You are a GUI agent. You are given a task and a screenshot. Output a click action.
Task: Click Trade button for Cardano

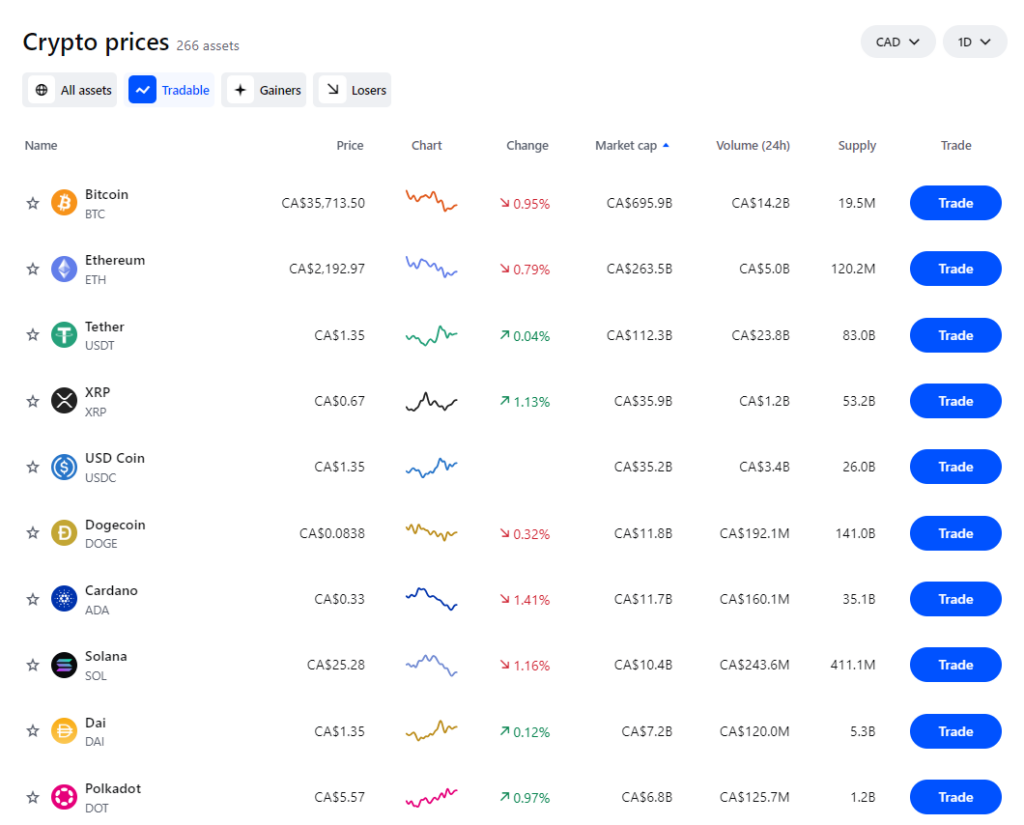coord(955,599)
